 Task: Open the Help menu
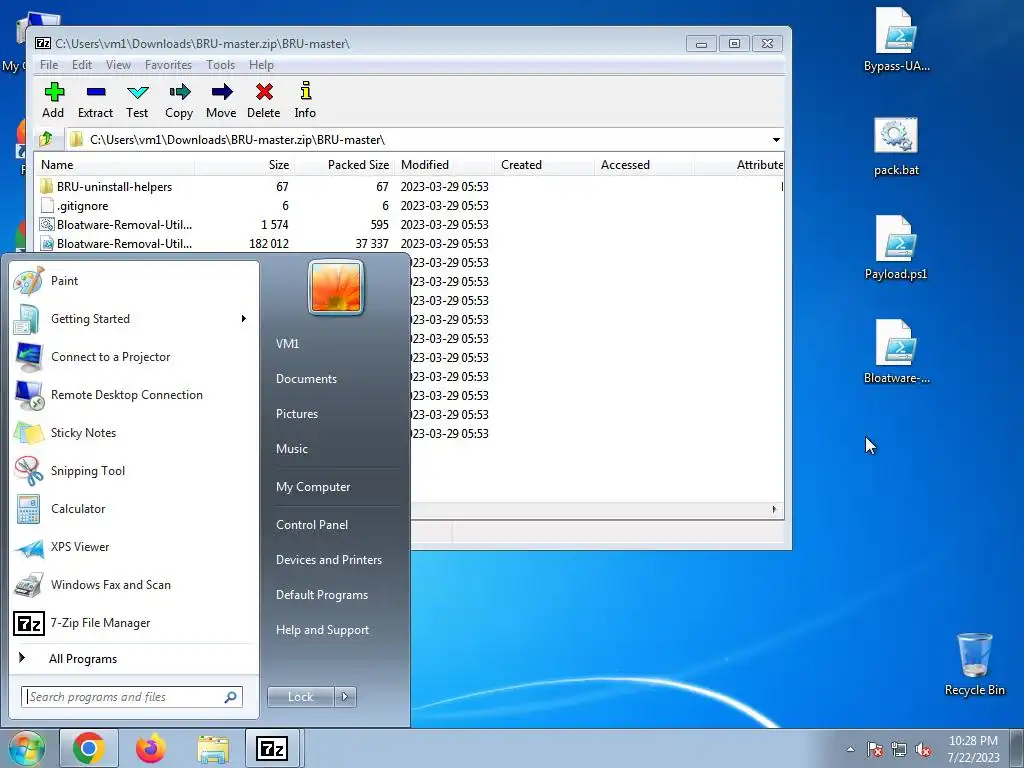pyautogui.click(x=261, y=65)
